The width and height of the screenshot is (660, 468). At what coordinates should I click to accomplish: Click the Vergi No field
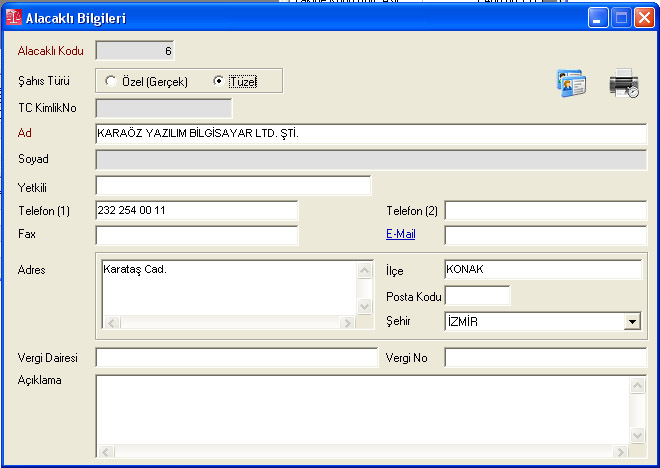546,358
